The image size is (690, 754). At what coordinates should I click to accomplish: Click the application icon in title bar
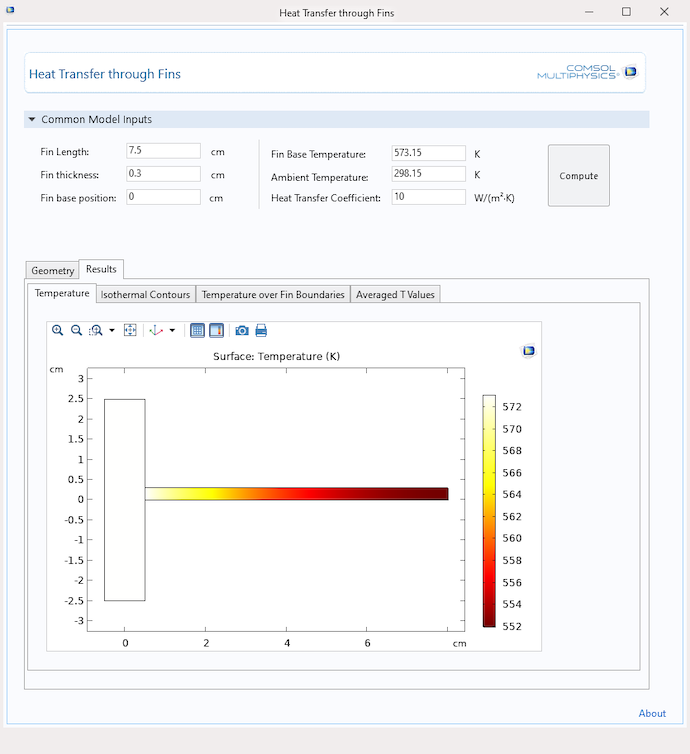coord(10,10)
